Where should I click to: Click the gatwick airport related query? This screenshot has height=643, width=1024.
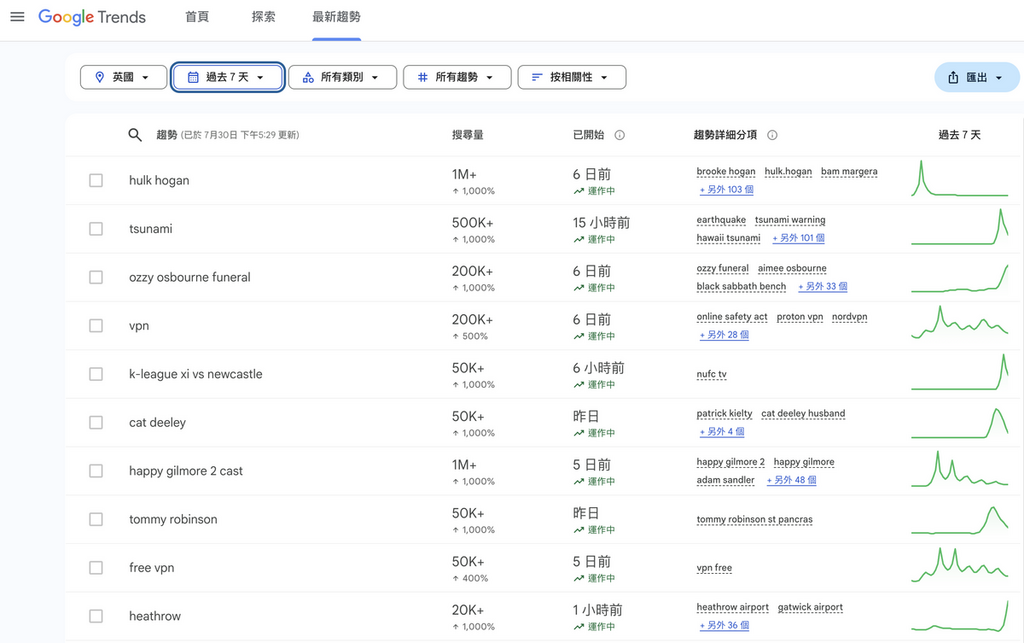tap(810, 607)
